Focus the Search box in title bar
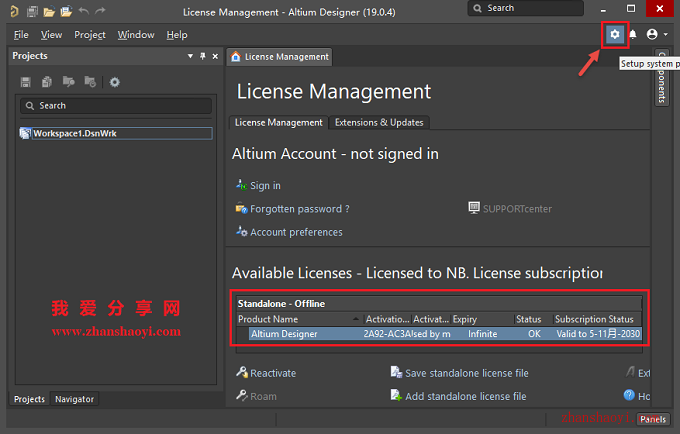Screen dimensions: 680x434 [525, 8]
